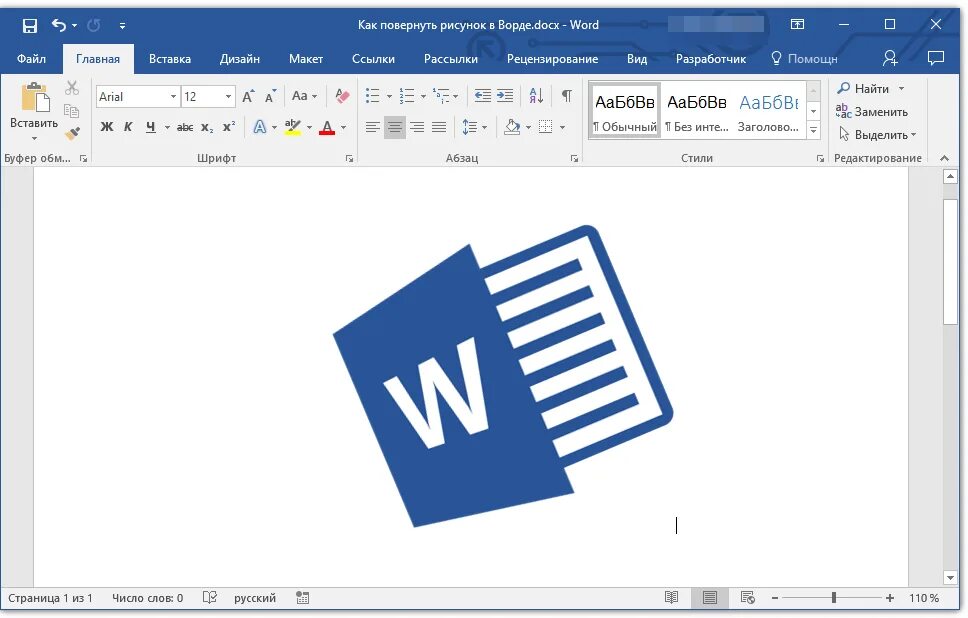Increase paragraph indent
The height and width of the screenshot is (618, 968).
pos(505,96)
